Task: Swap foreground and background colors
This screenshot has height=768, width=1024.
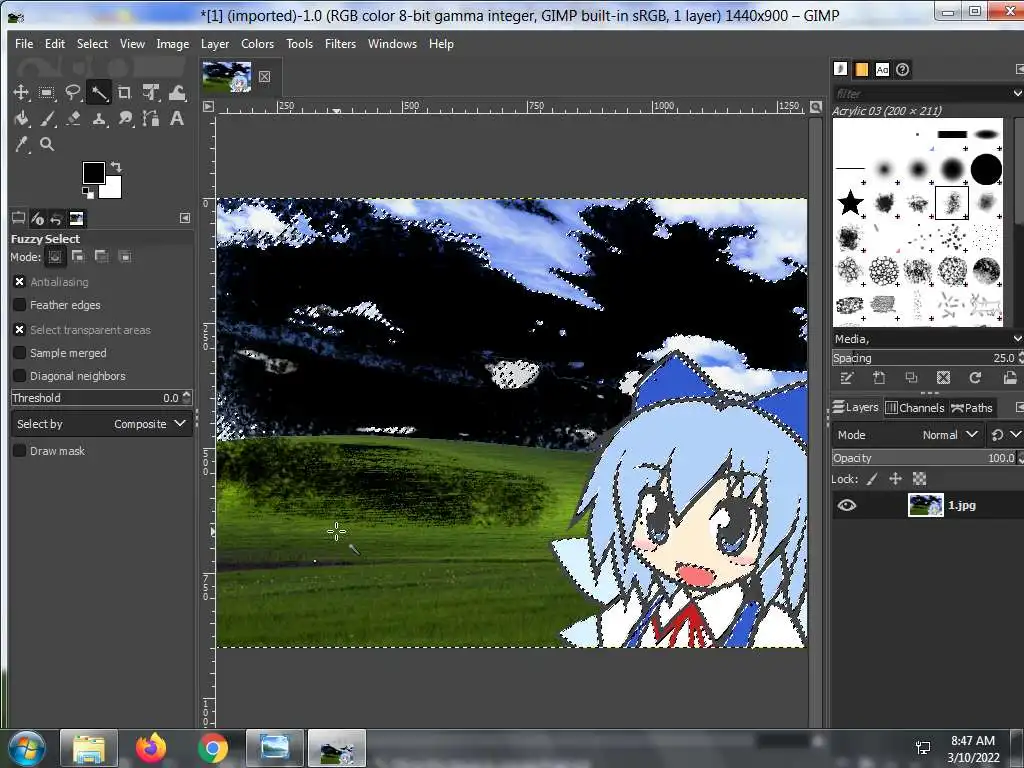Action: click(116, 167)
